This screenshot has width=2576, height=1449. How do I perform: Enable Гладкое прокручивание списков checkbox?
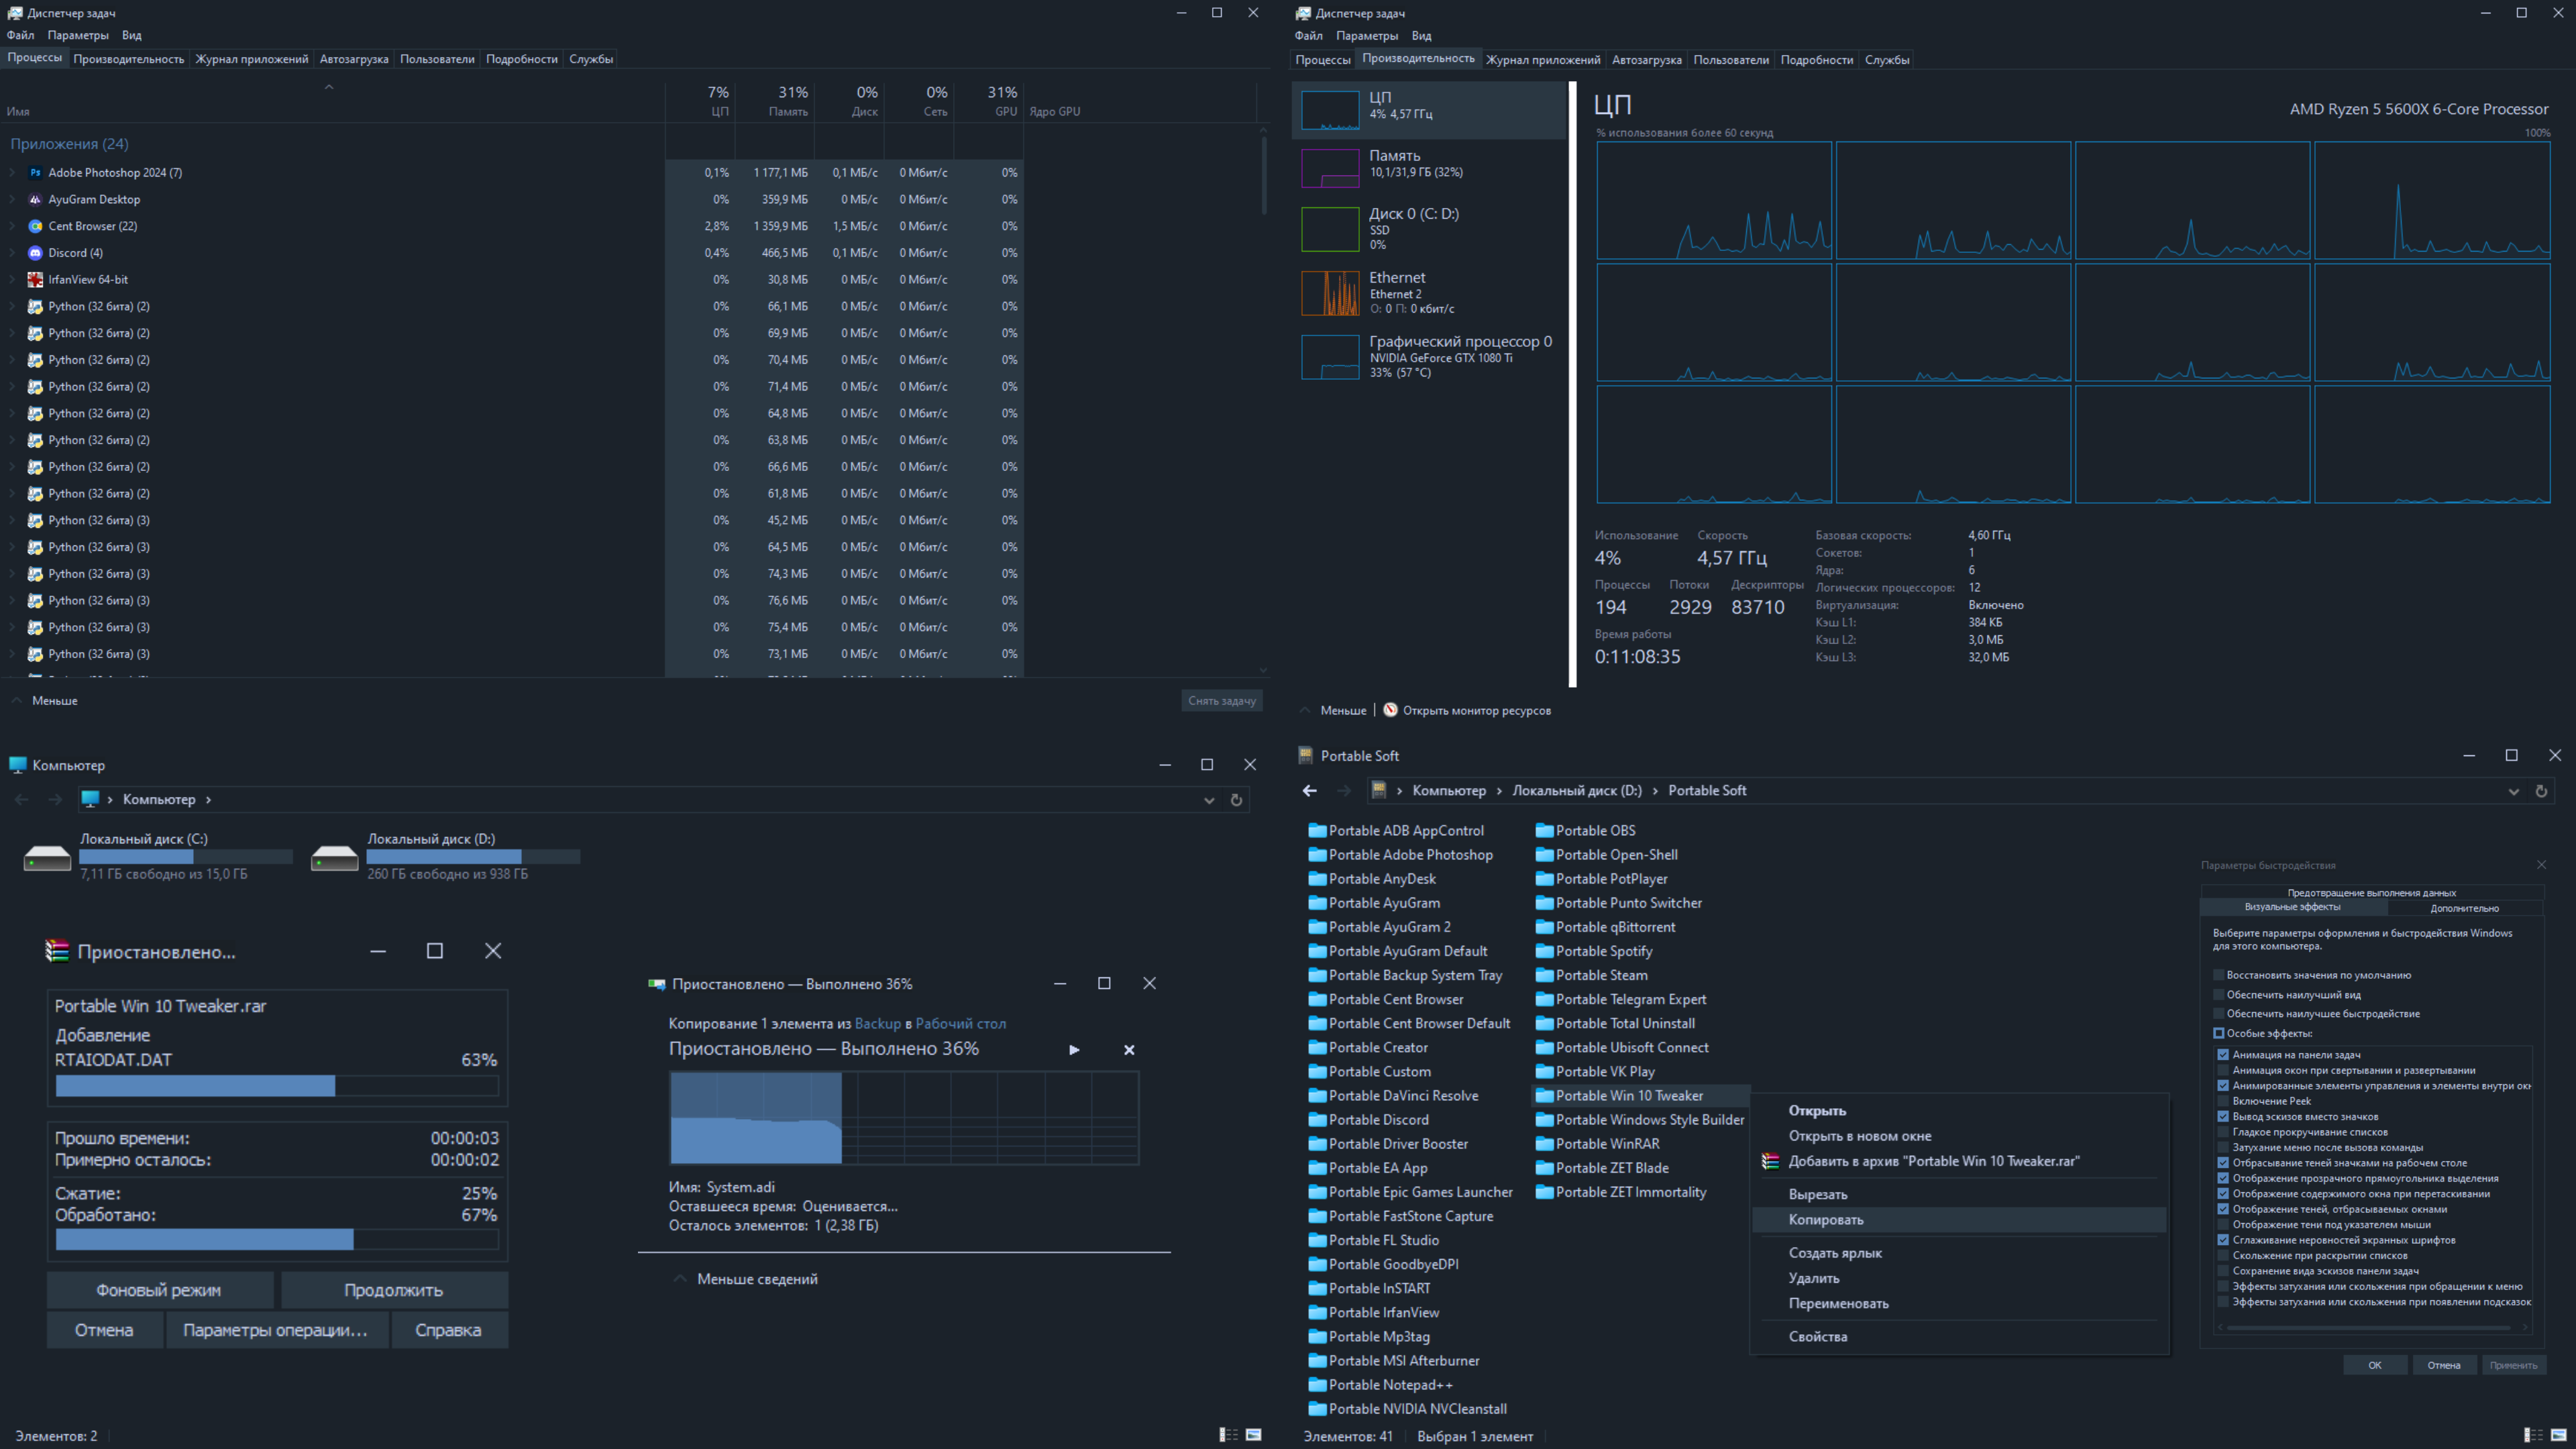2222,1132
